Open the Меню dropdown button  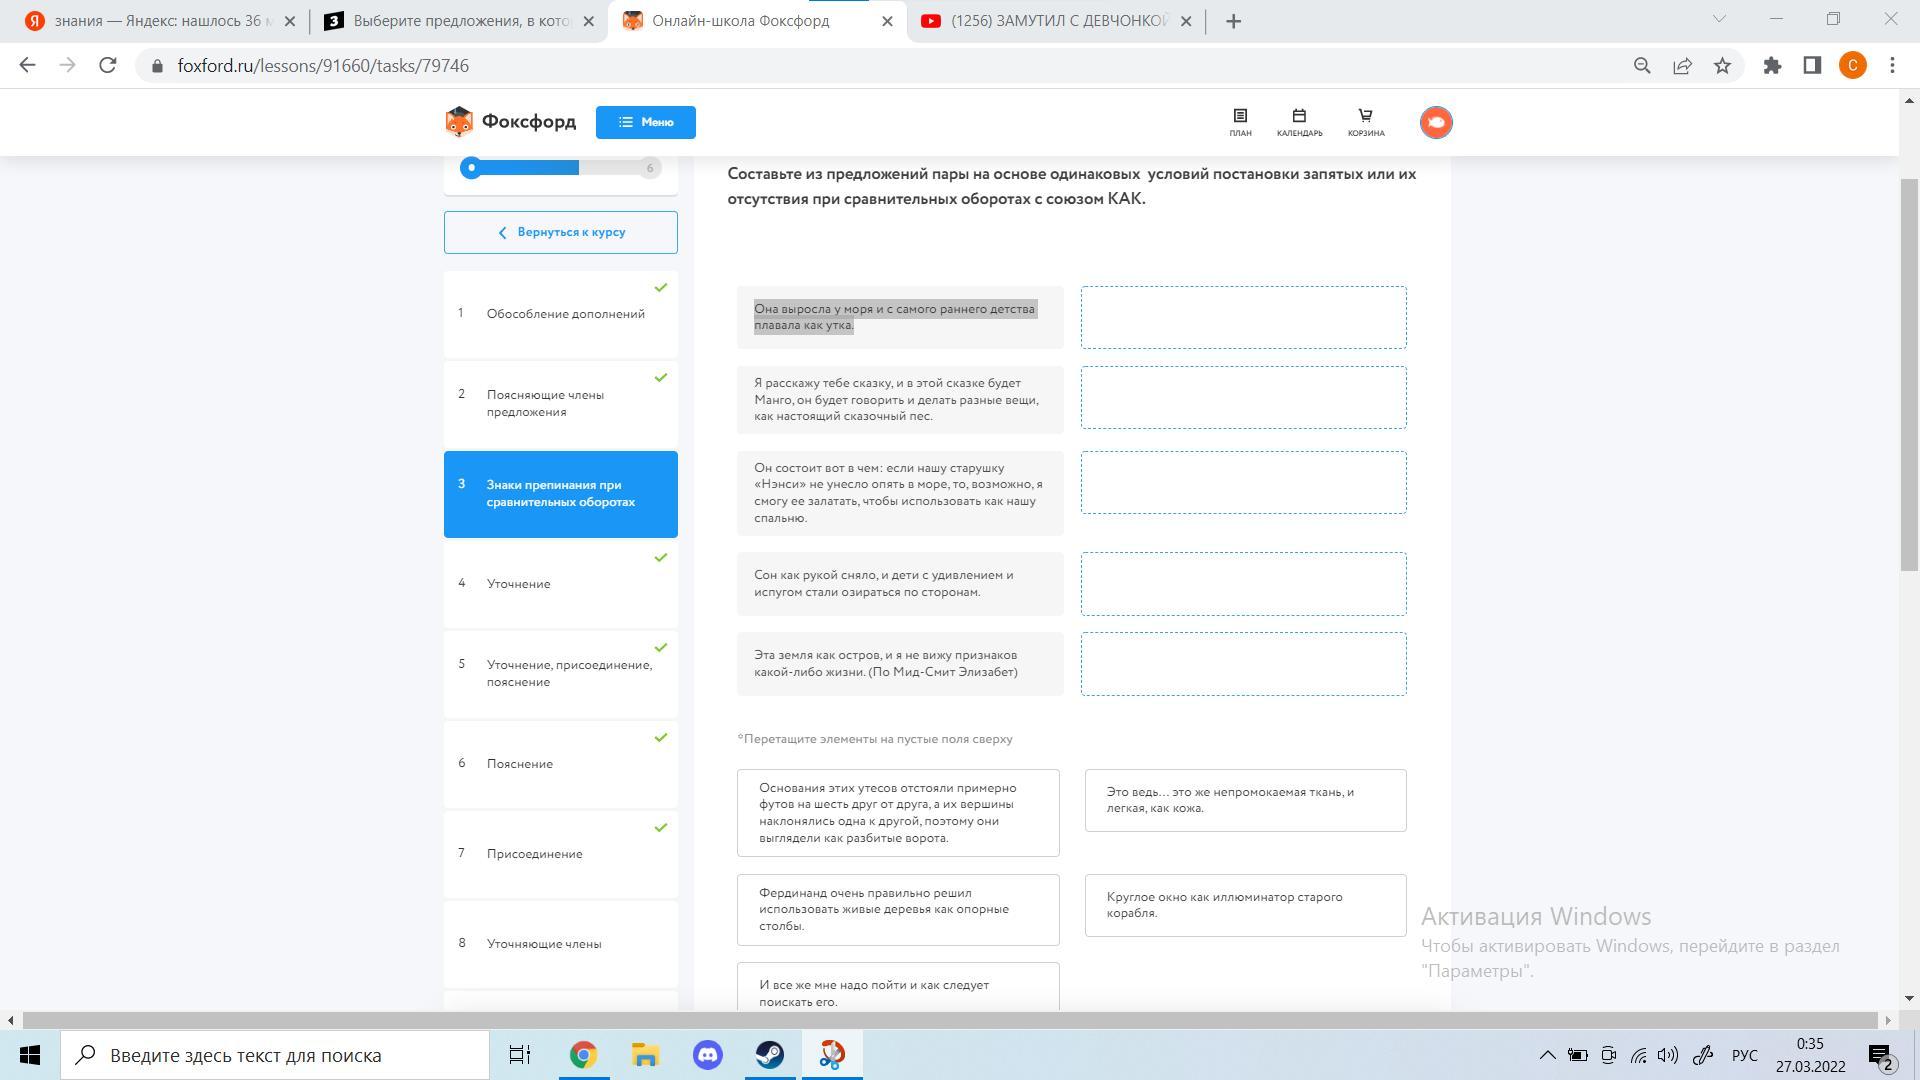pos(645,122)
